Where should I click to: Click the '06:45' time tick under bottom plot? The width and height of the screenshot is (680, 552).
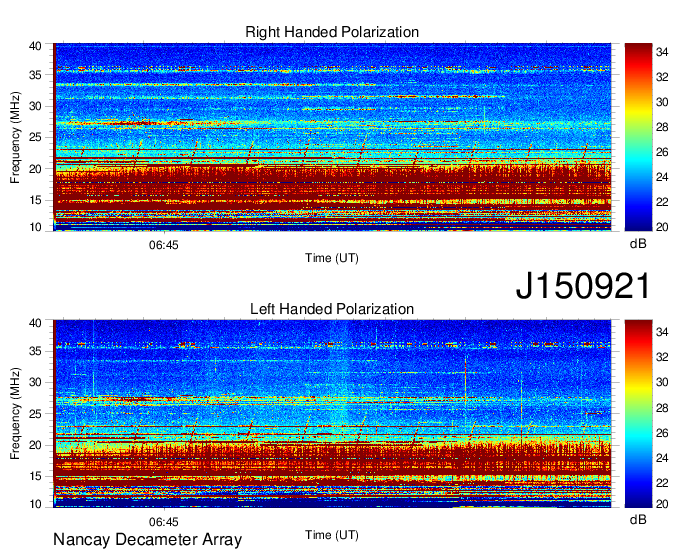click(x=163, y=522)
